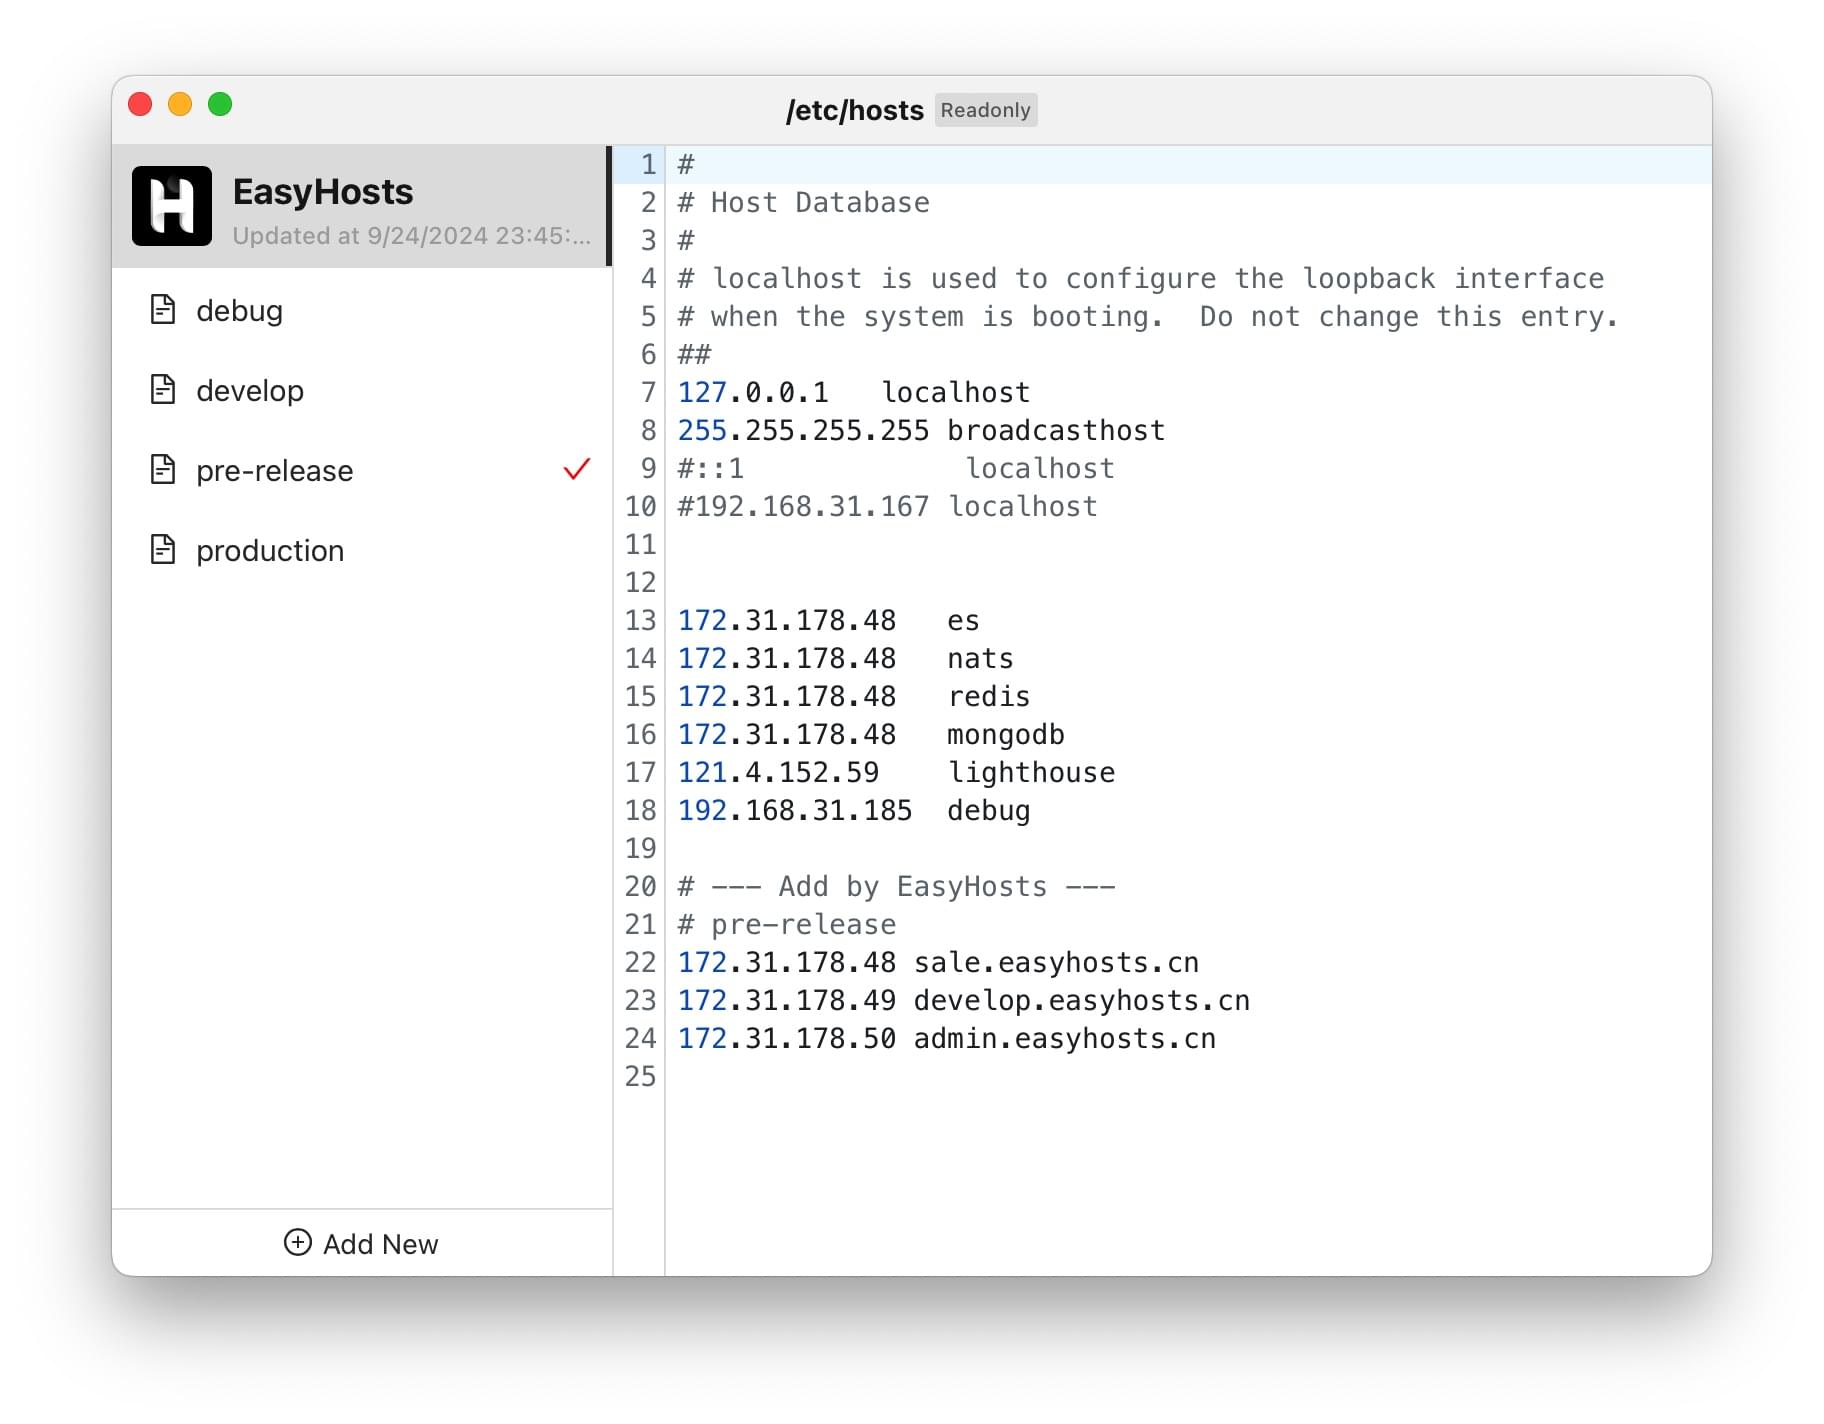Click the '172.31.178.48 redis' entry
The image size is (1824, 1424).
point(854,696)
